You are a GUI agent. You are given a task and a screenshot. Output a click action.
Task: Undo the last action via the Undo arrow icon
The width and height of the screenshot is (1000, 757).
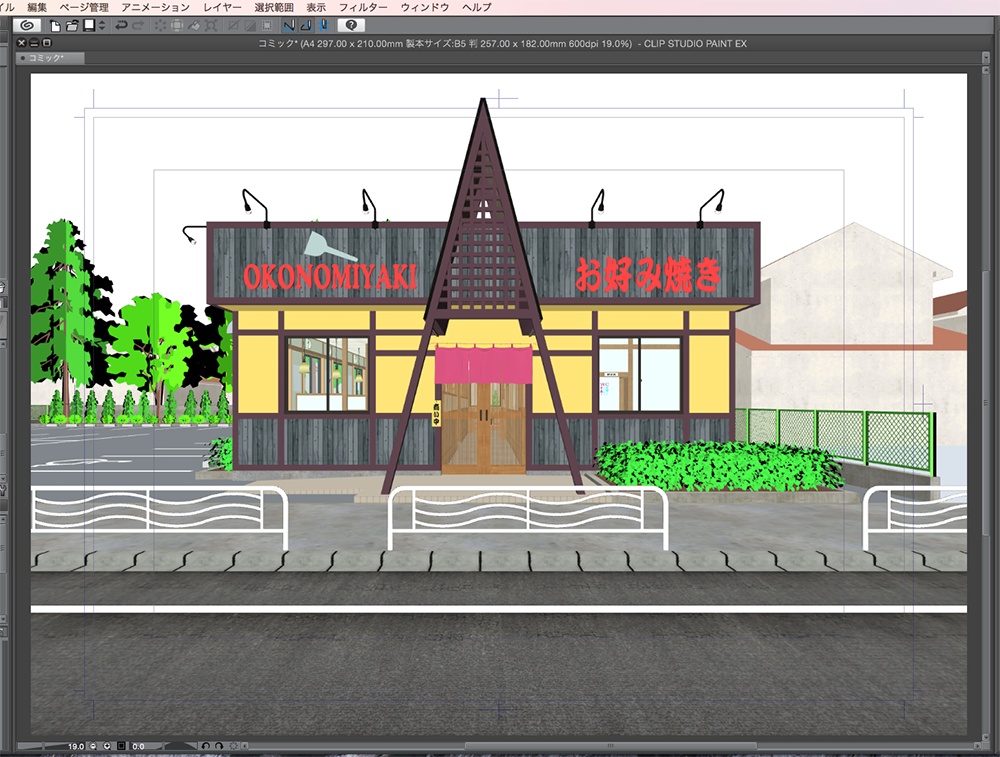click(x=120, y=25)
